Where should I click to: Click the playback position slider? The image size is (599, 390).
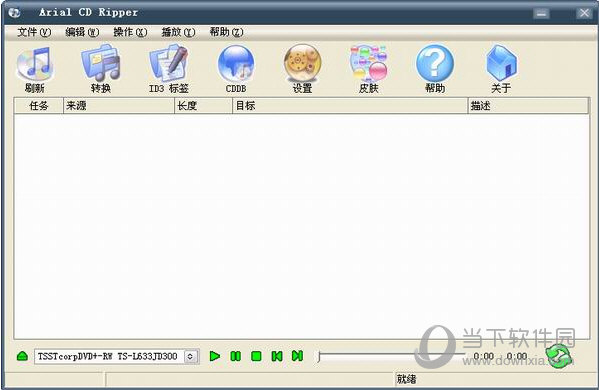pyautogui.click(x=392, y=356)
